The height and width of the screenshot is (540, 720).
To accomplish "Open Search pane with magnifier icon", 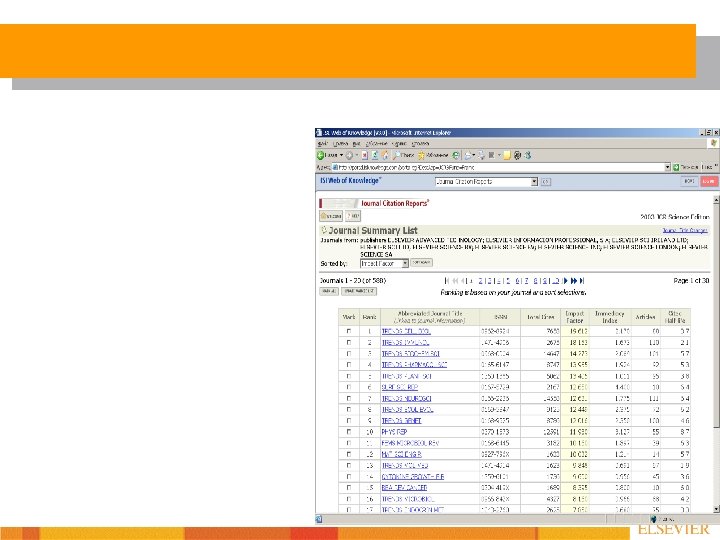I will (x=396, y=155).
